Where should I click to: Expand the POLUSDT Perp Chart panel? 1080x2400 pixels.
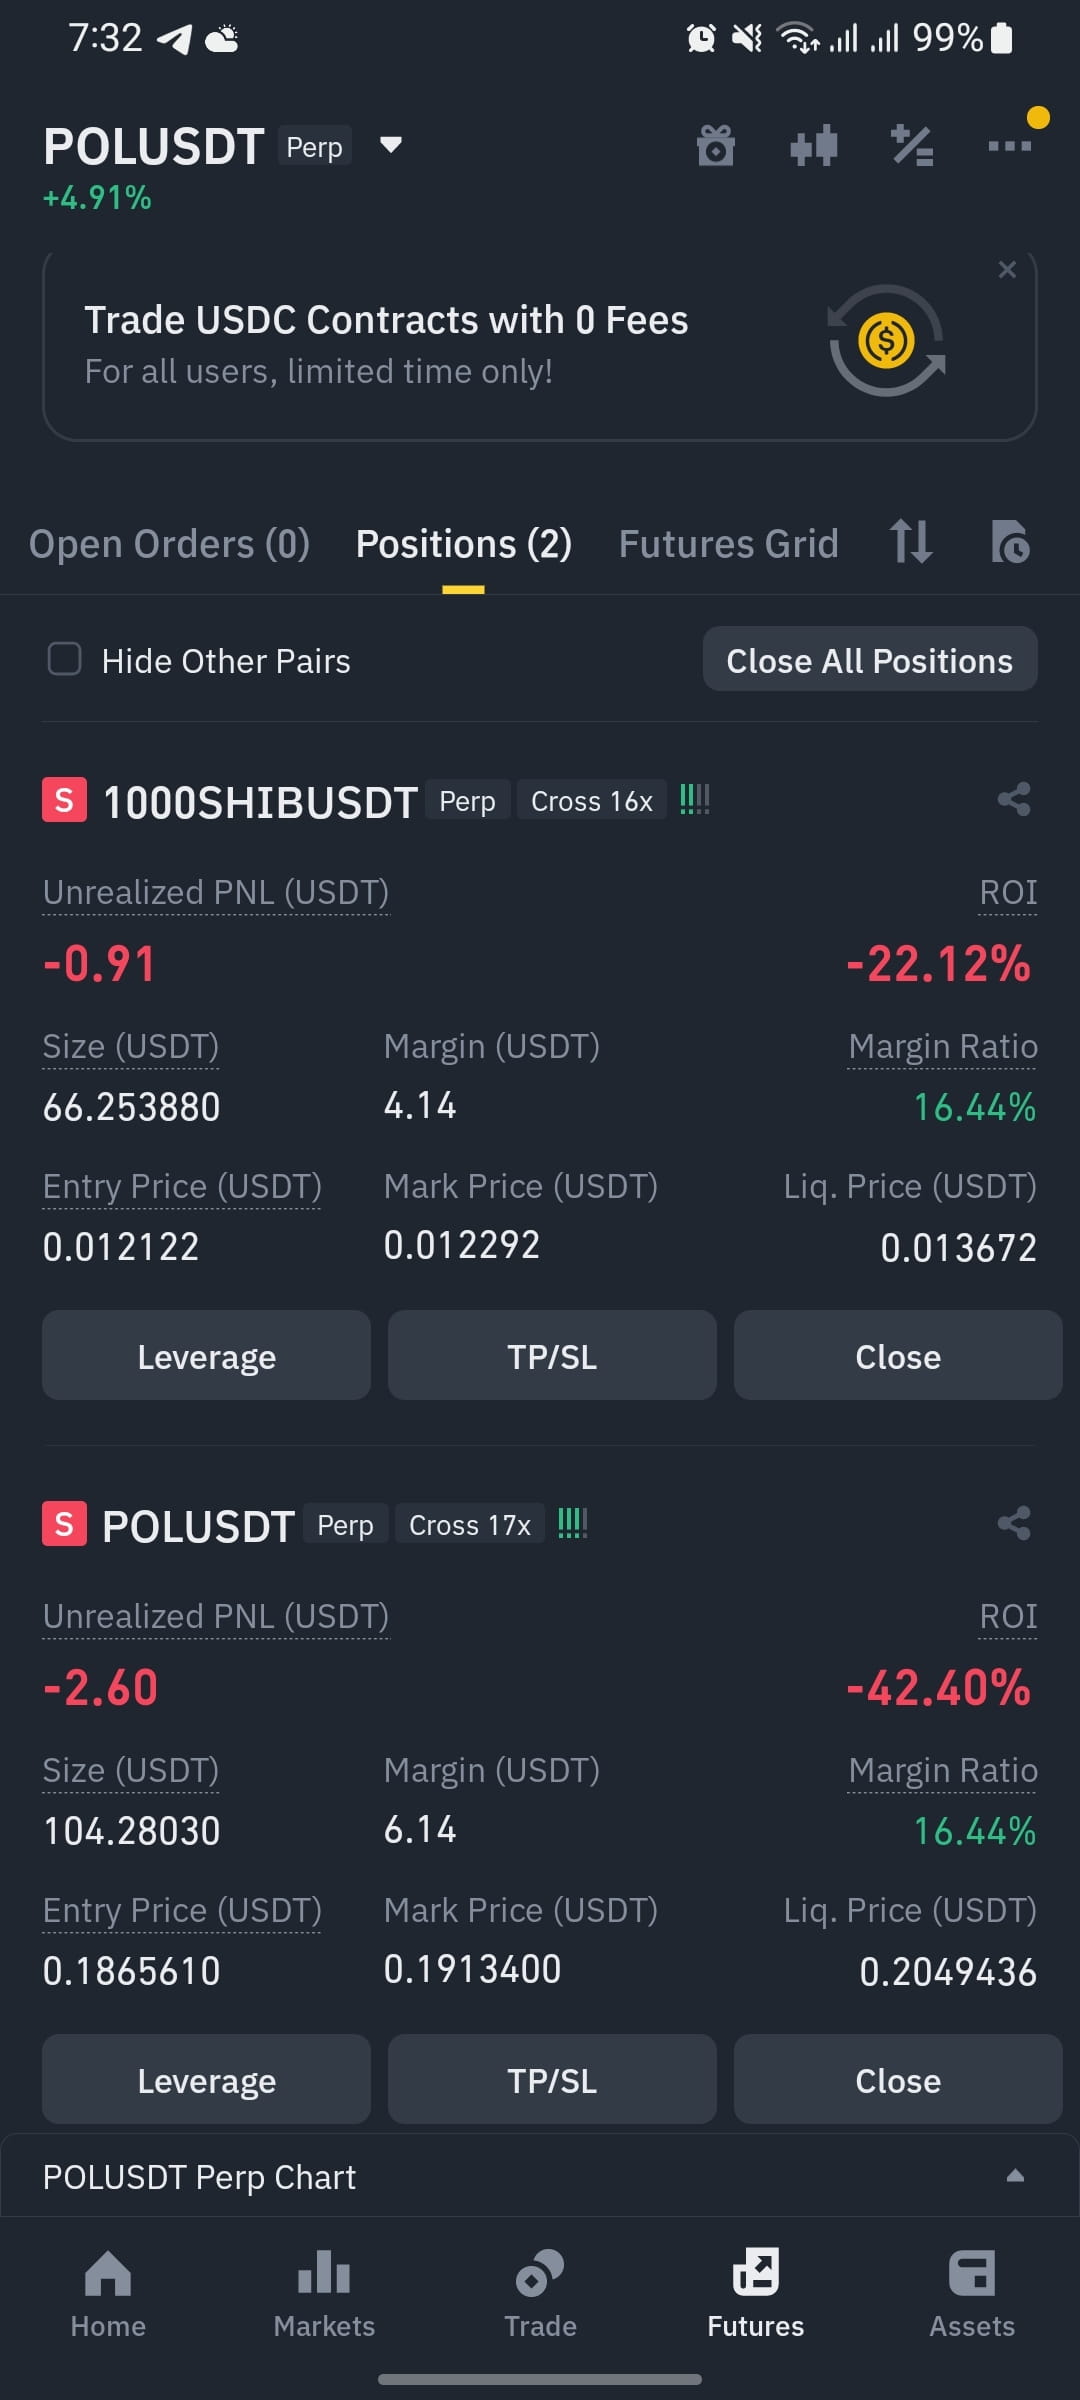(1015, 2175)
